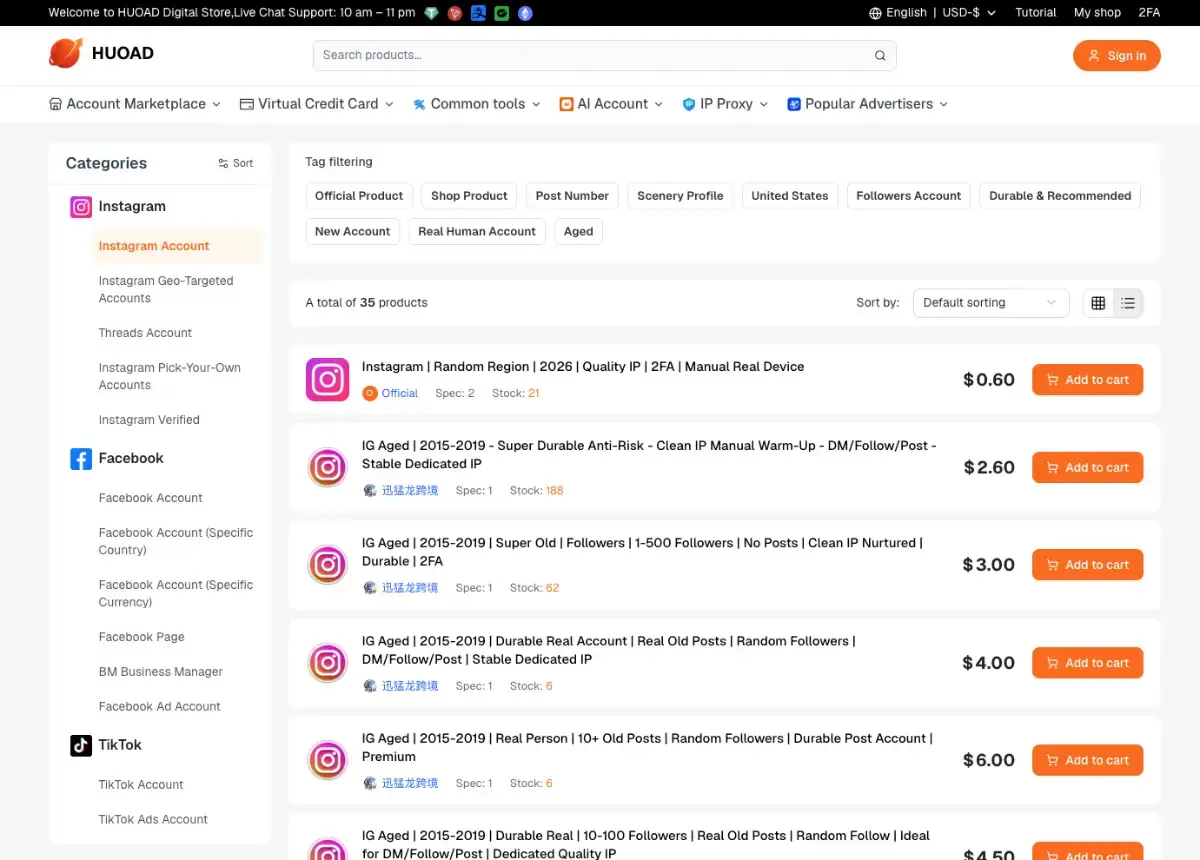Click the search magnifier icon

pos(880,56)
